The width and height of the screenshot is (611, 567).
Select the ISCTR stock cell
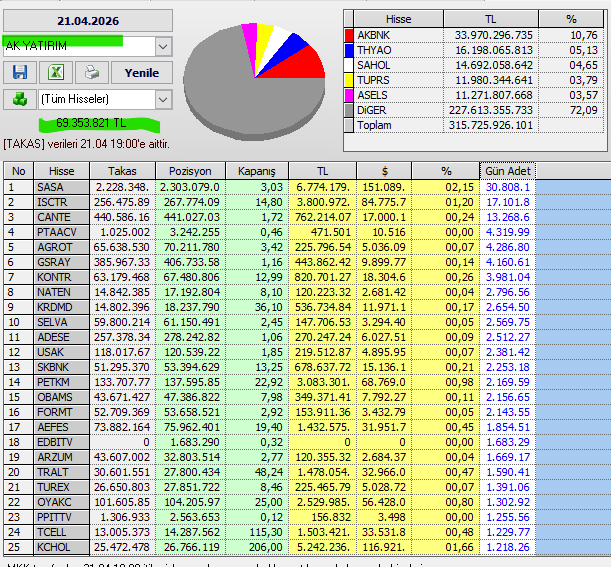62,202
